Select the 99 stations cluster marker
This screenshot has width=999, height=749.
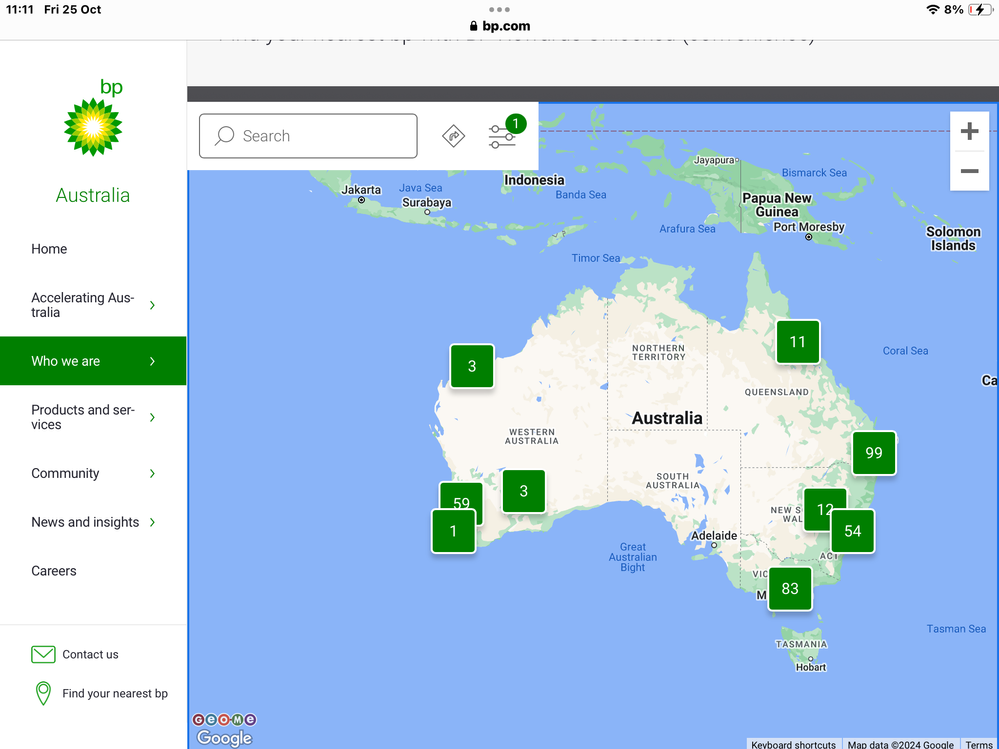tap(874, 453)
